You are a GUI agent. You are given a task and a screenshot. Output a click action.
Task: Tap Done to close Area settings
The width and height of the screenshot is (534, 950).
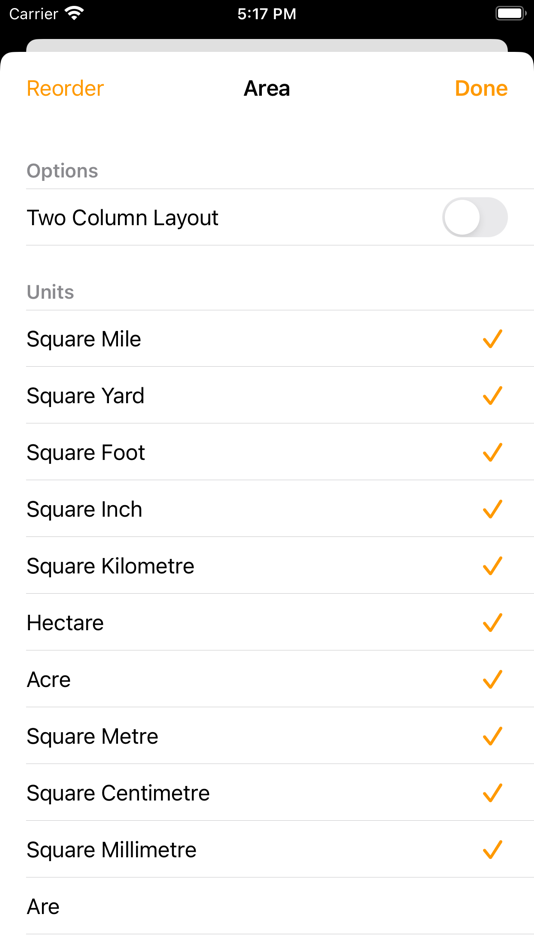(x=481, y=88)
